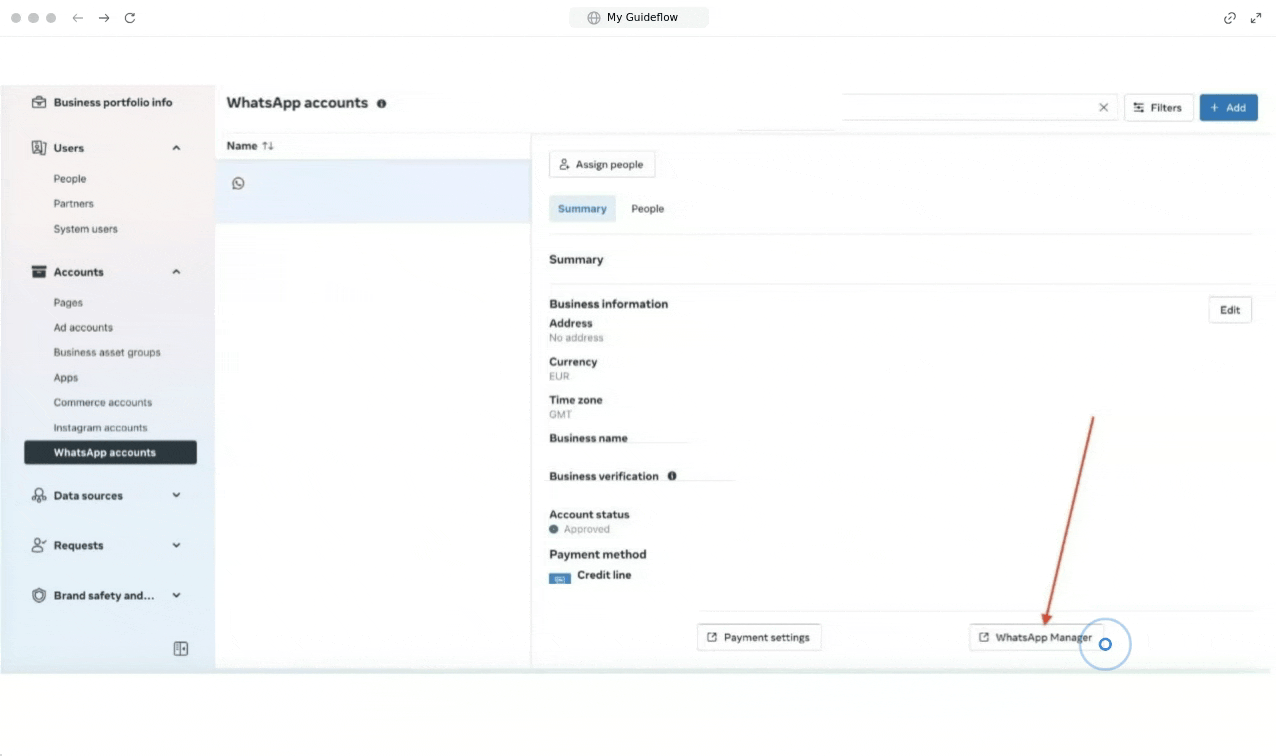The height and width of the screenshot is (756, 1276).
Task: Click the sidebar collapse panel icon
Action: (181, 649)
